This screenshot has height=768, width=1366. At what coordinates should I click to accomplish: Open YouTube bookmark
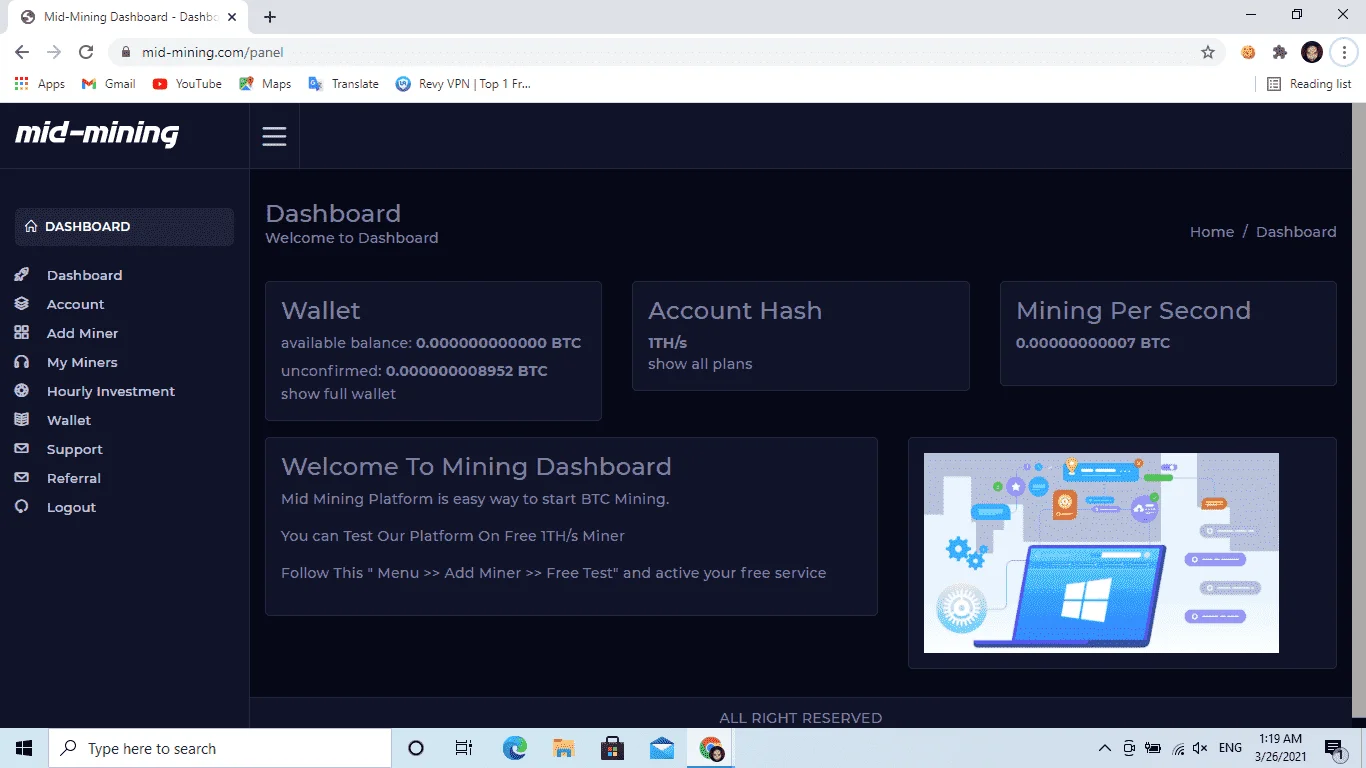[187, 84]
